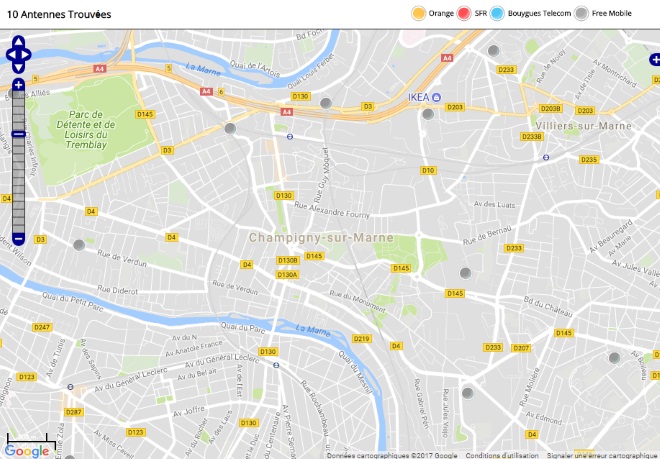
Task: Click the antenna marker above the D233 label
Action: coord(493,51)
